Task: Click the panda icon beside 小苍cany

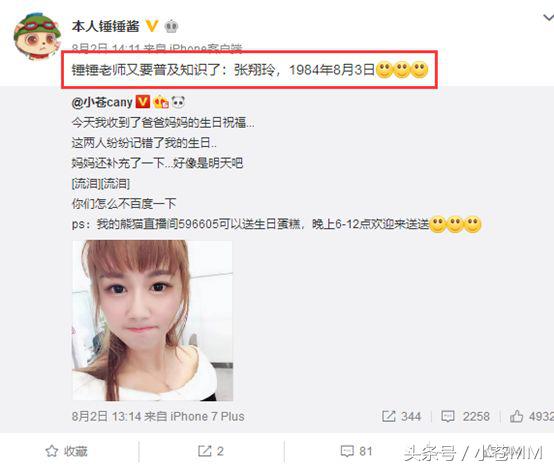Action: coord(178,102)
